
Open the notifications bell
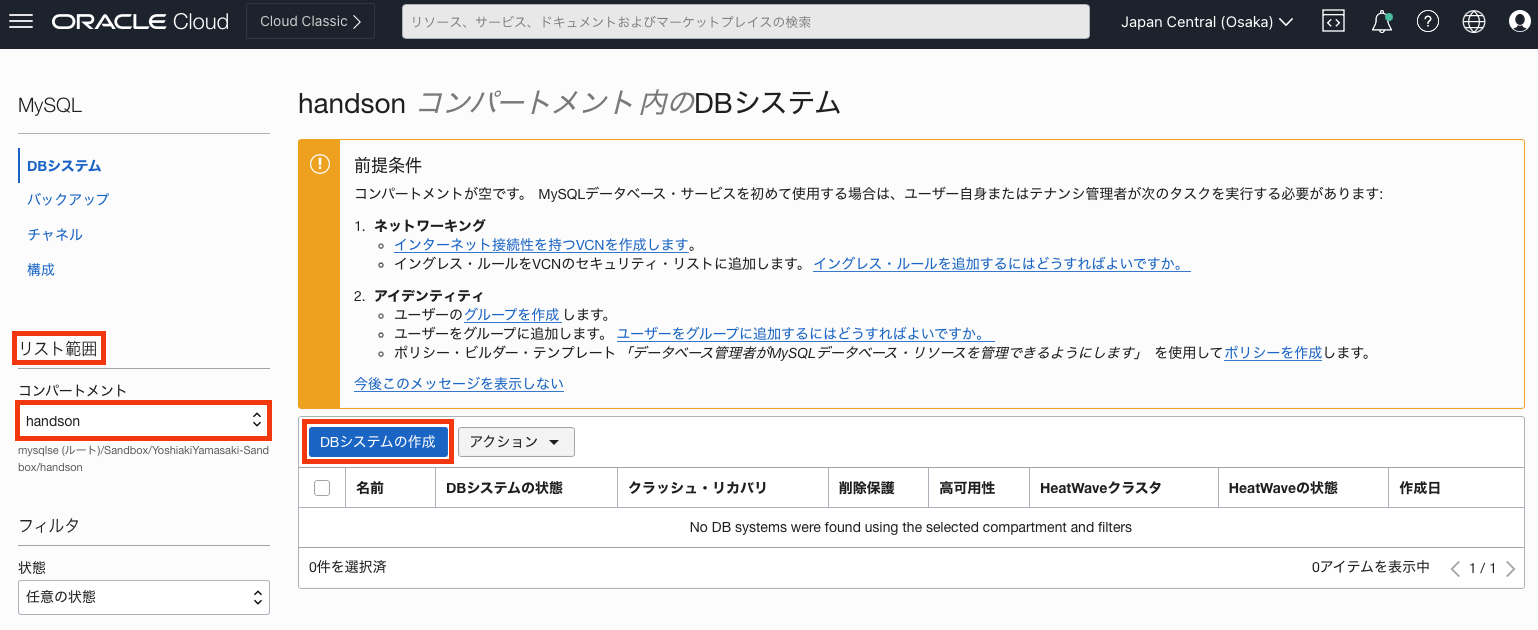pyautogui.click(x=1382, y=22)
